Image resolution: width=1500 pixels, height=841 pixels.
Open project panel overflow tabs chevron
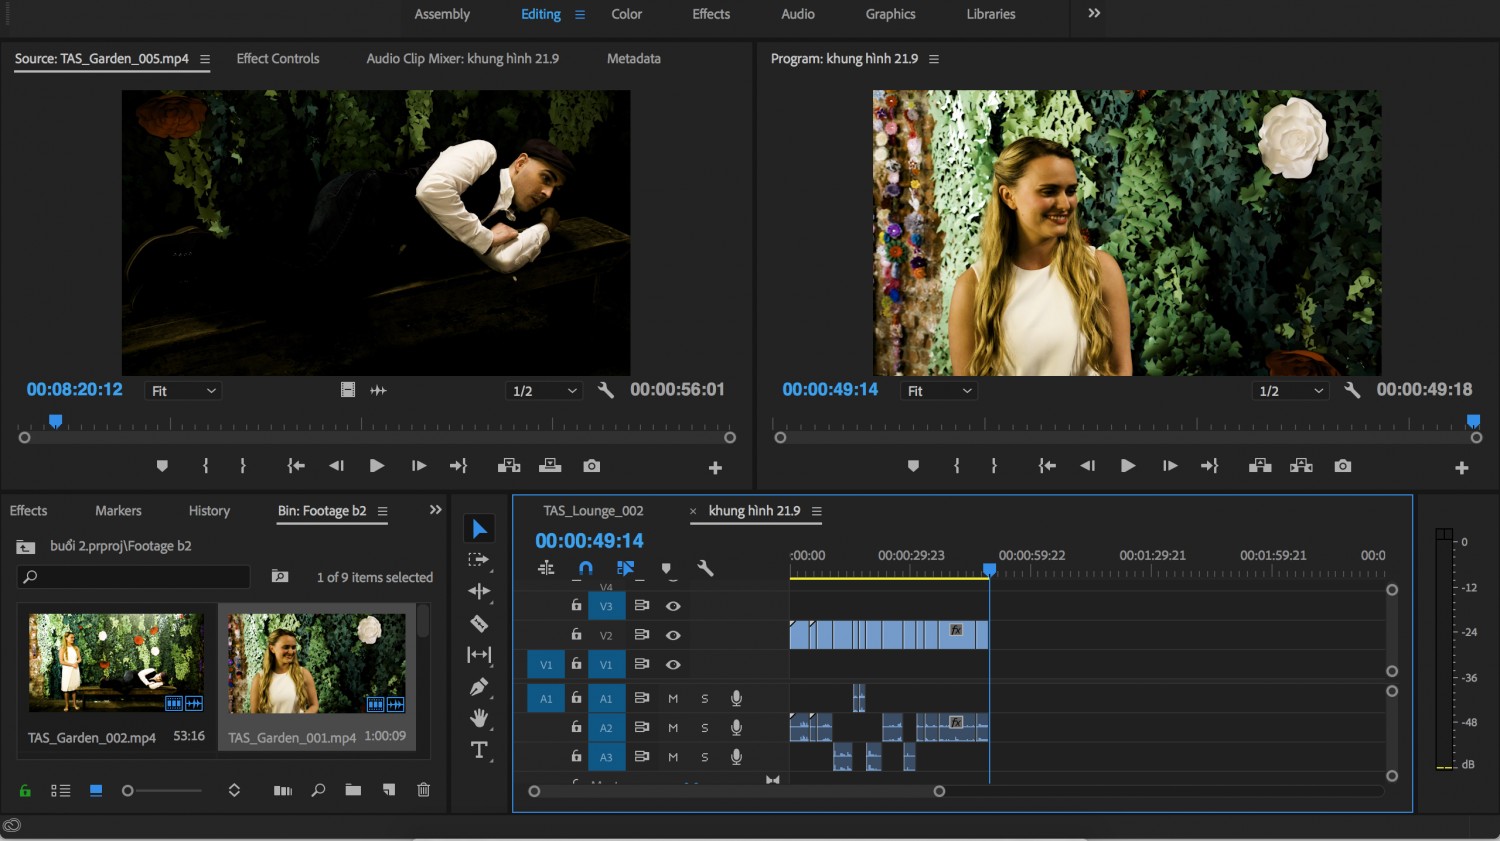pos(435,510)
